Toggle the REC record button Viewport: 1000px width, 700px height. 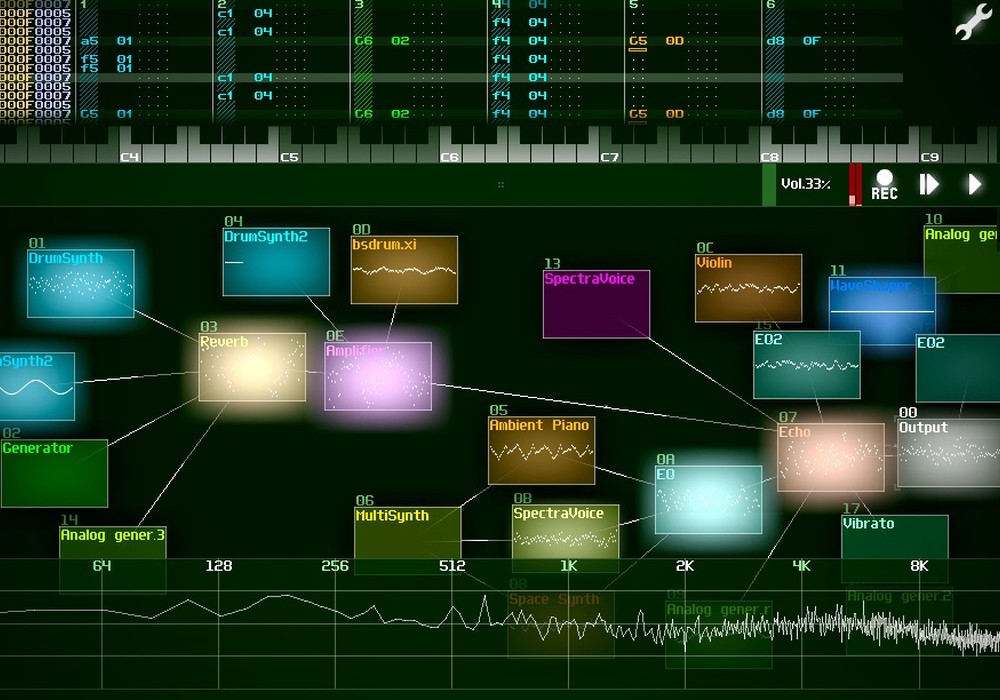coord(884,185)
